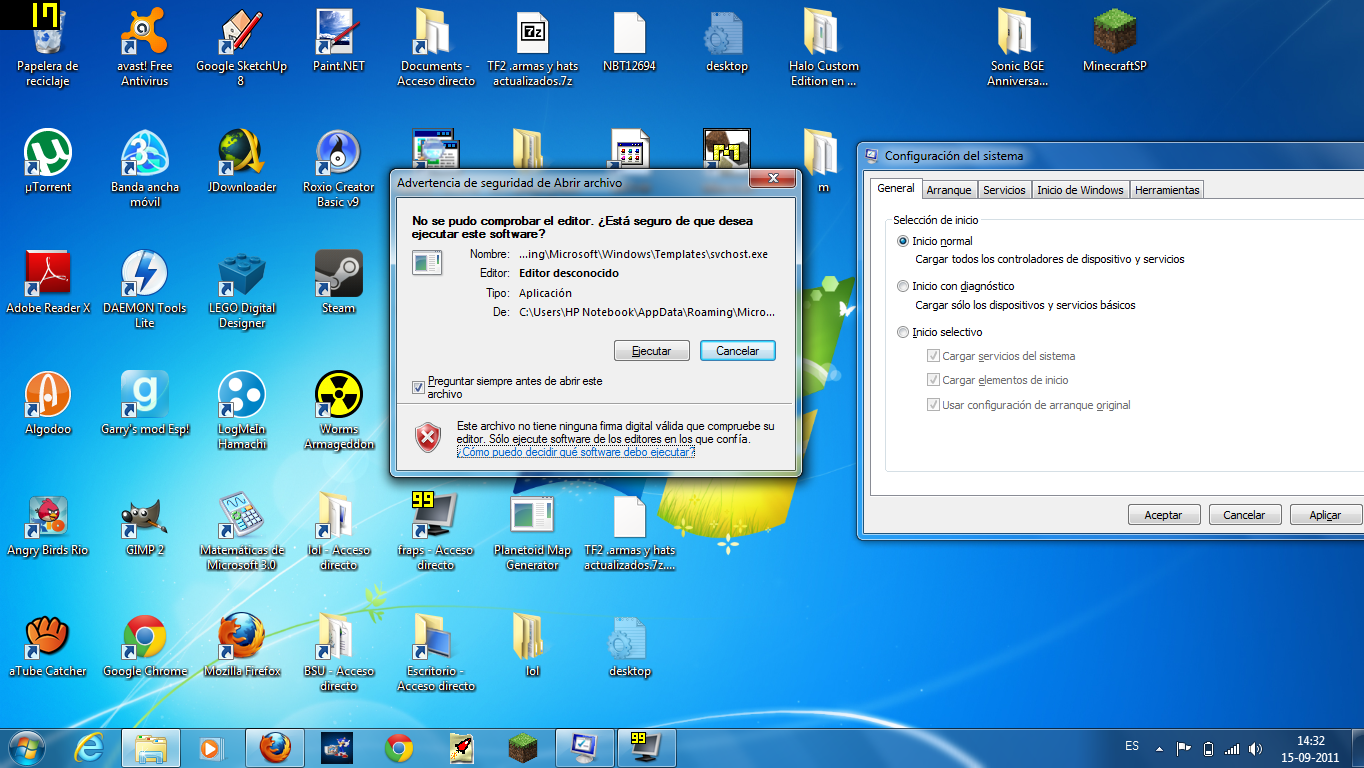Open the GIMP 2 desktop shortcut
Image resolution: width=1364 pixels, height=768 pixels.
click(145, 525)
